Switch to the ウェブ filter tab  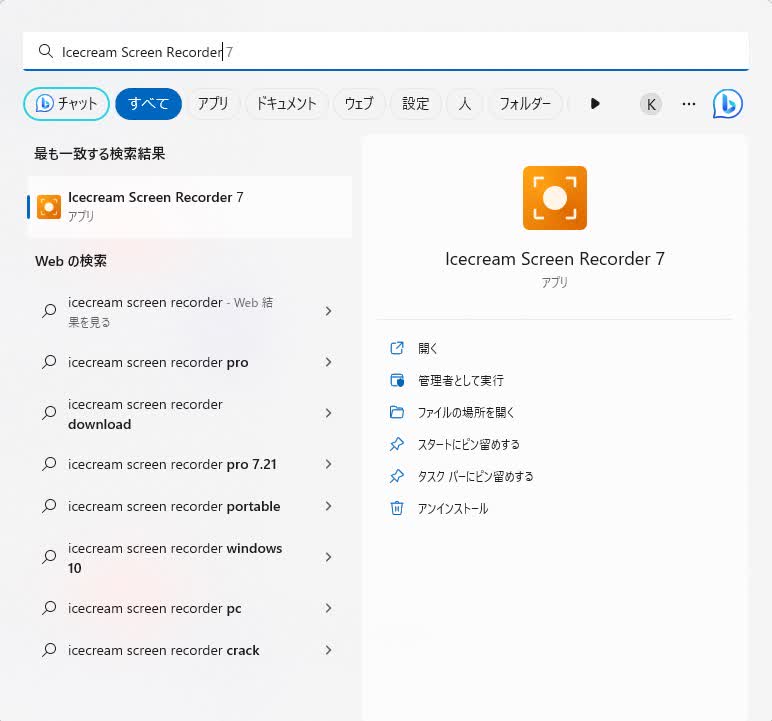coord(359,104)
